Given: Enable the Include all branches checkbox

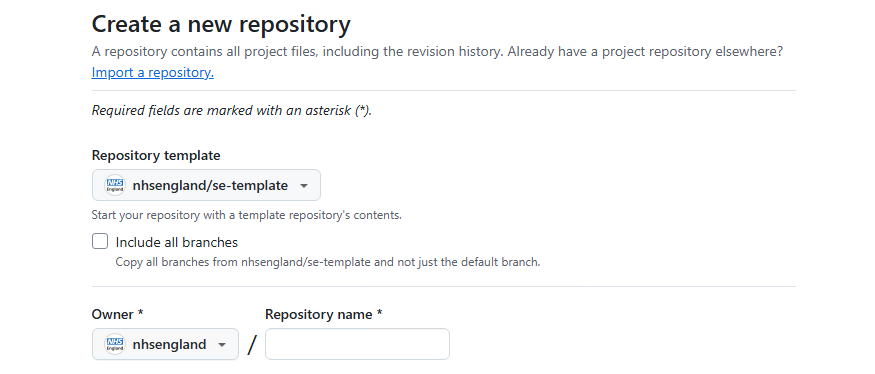Looking at the screenshot, I should tap(100, 241).
